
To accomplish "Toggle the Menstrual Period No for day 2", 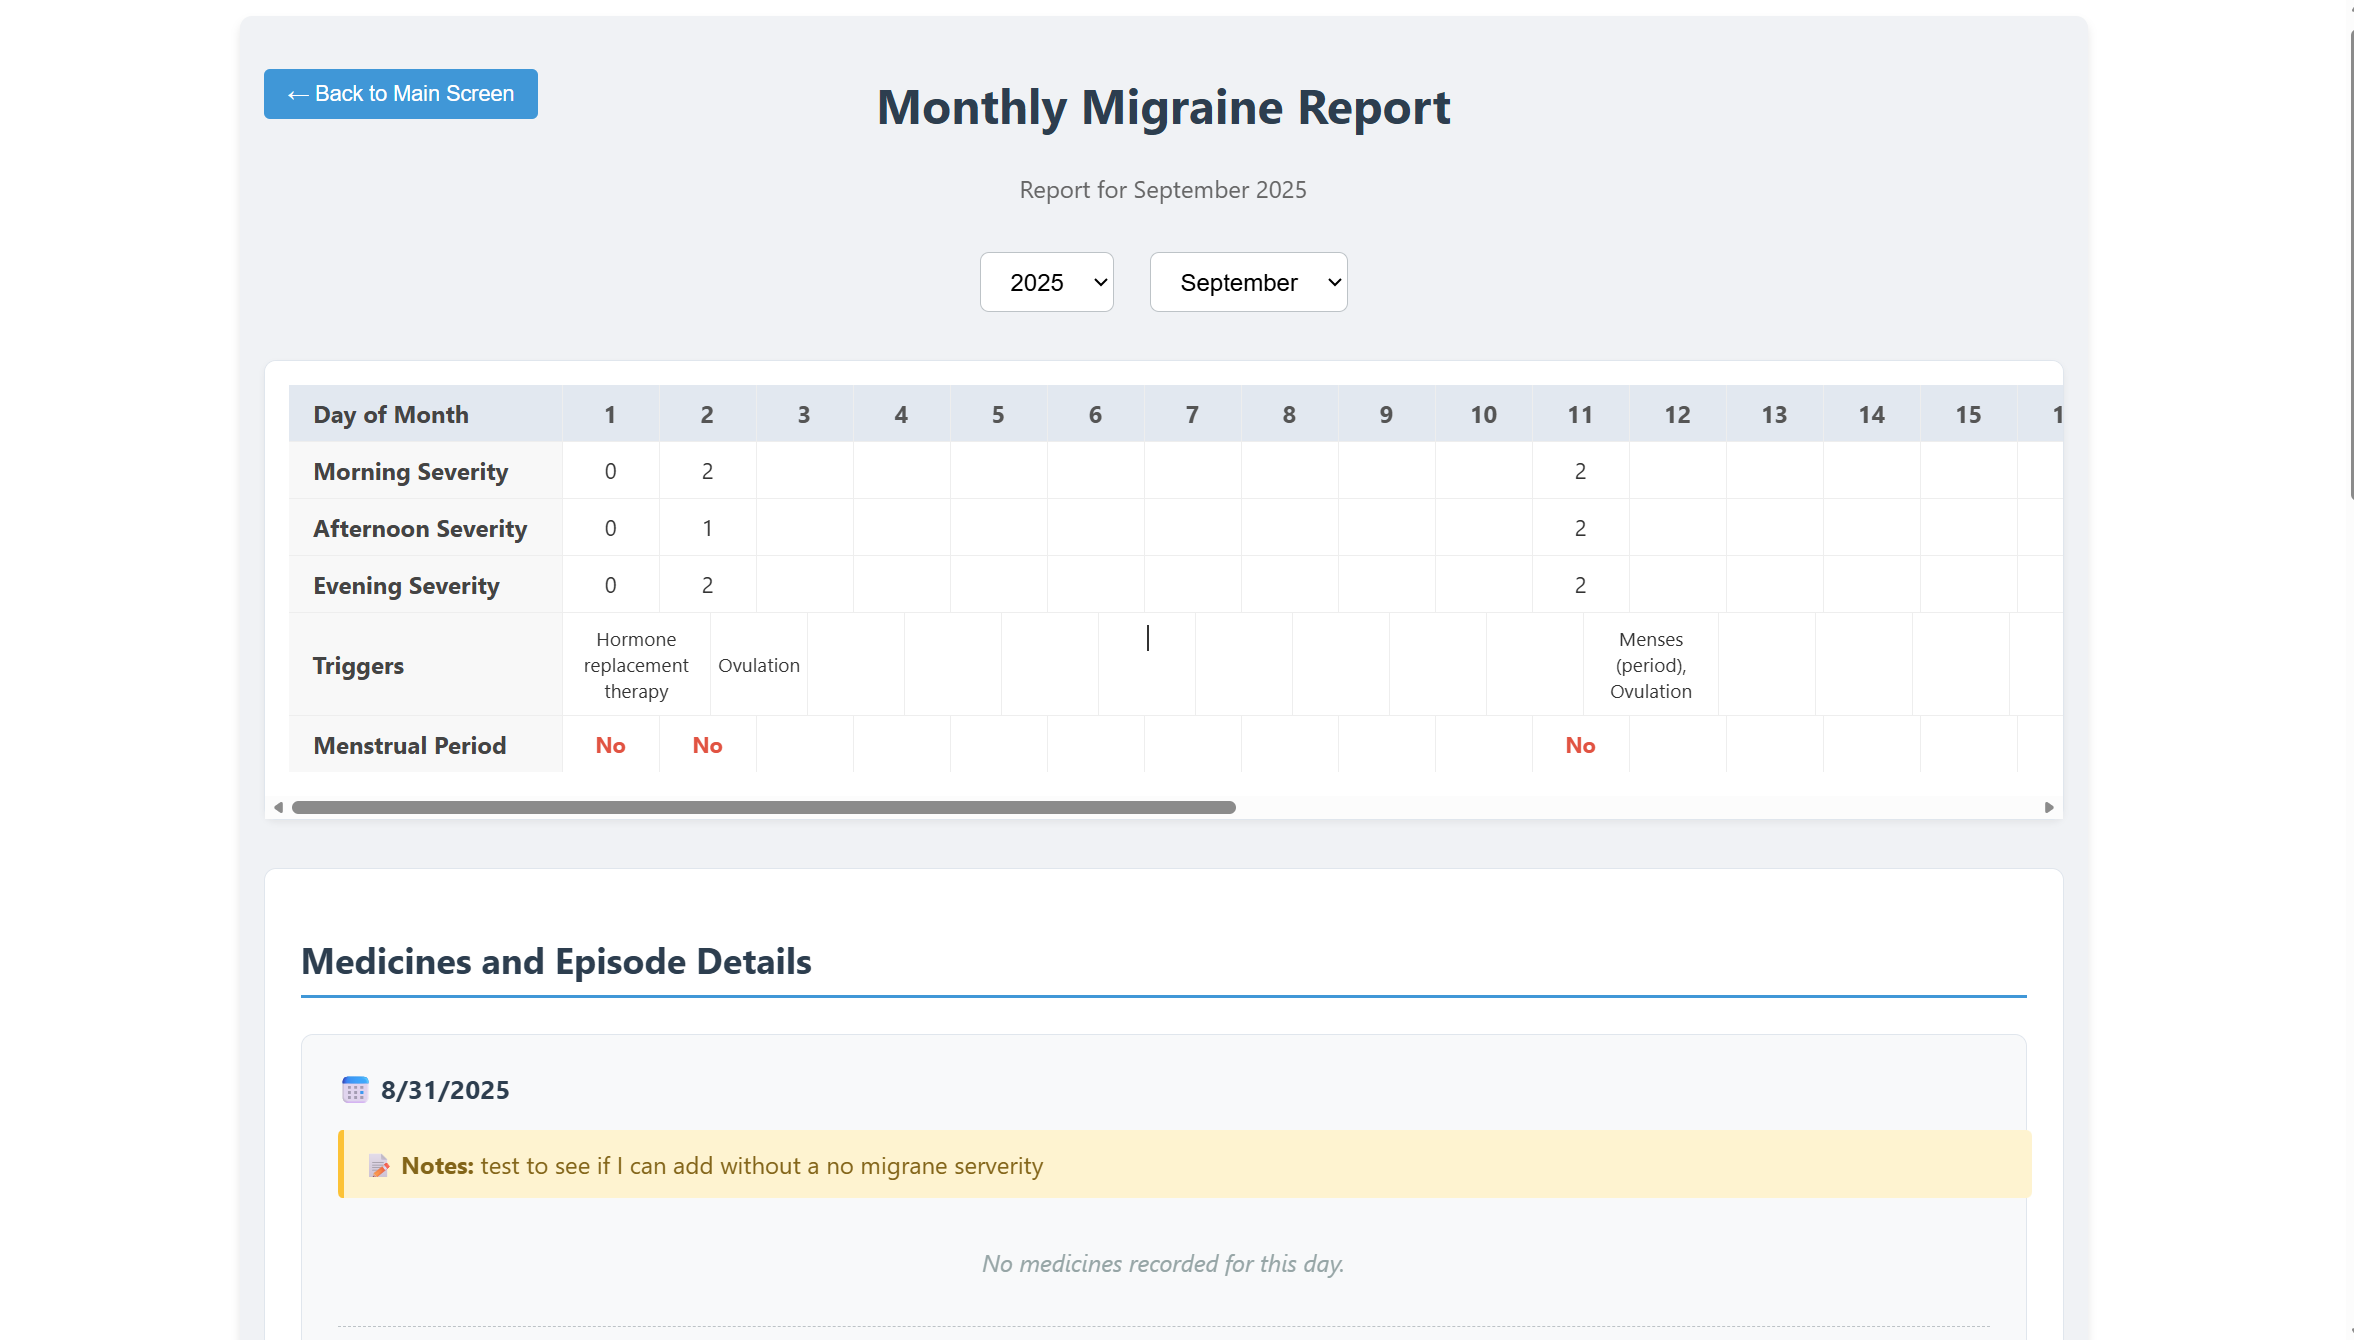I will [x=707, y=745].
